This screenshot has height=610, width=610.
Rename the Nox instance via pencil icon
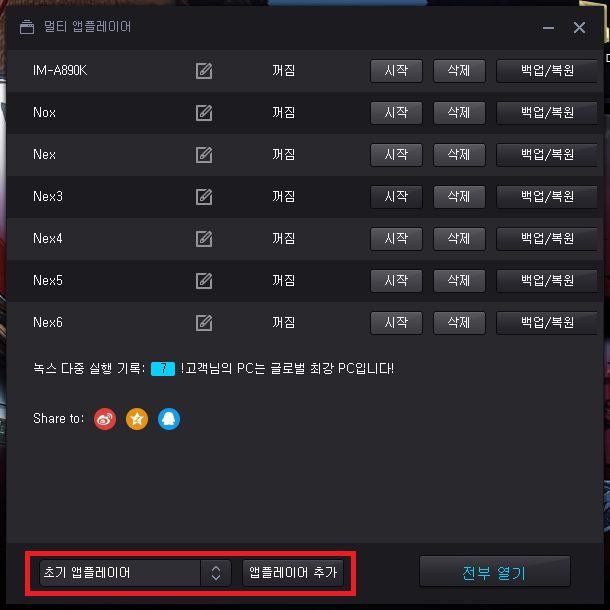click(204, 113)
